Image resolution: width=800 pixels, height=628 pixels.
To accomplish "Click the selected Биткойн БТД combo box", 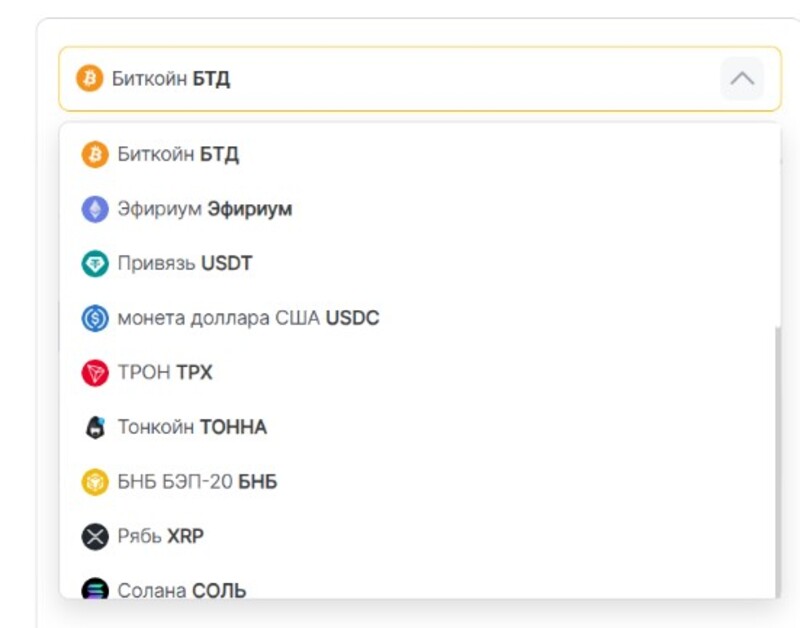I will pos(420,79).
